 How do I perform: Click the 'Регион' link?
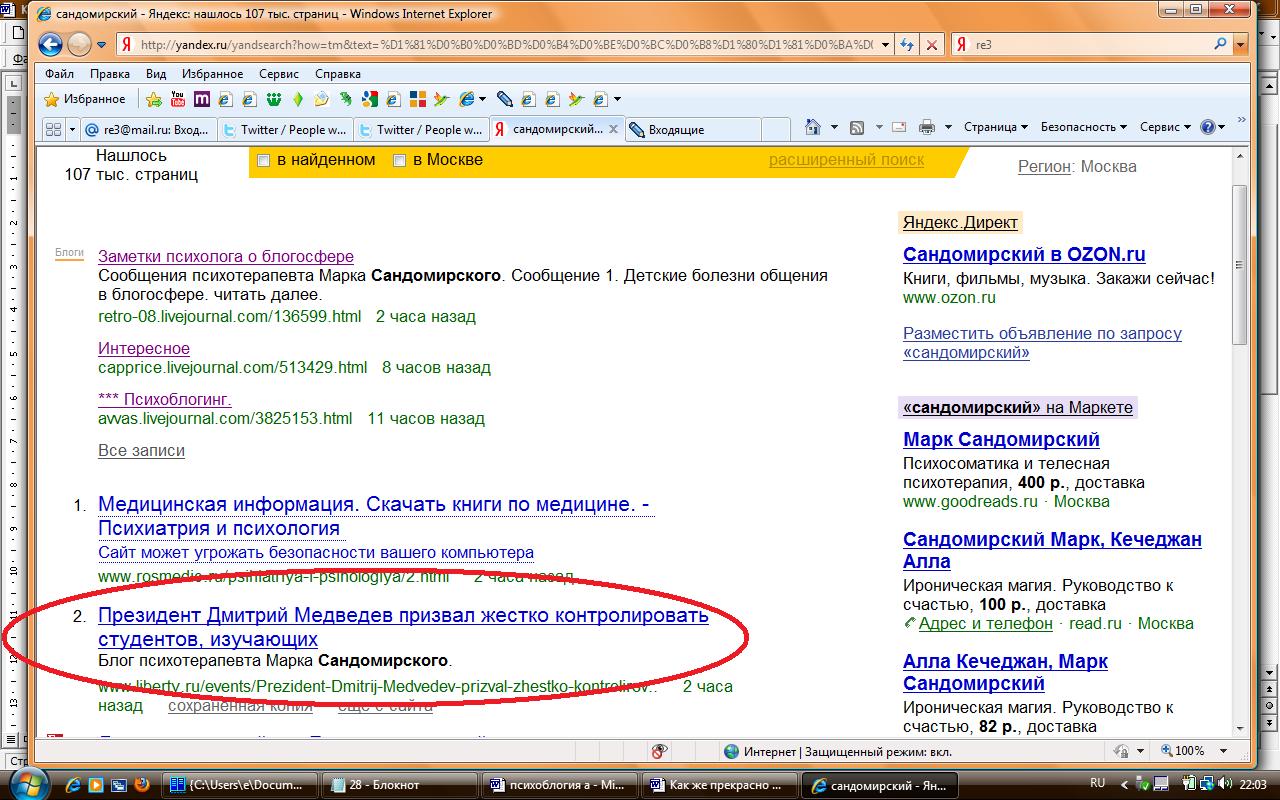1045,167
